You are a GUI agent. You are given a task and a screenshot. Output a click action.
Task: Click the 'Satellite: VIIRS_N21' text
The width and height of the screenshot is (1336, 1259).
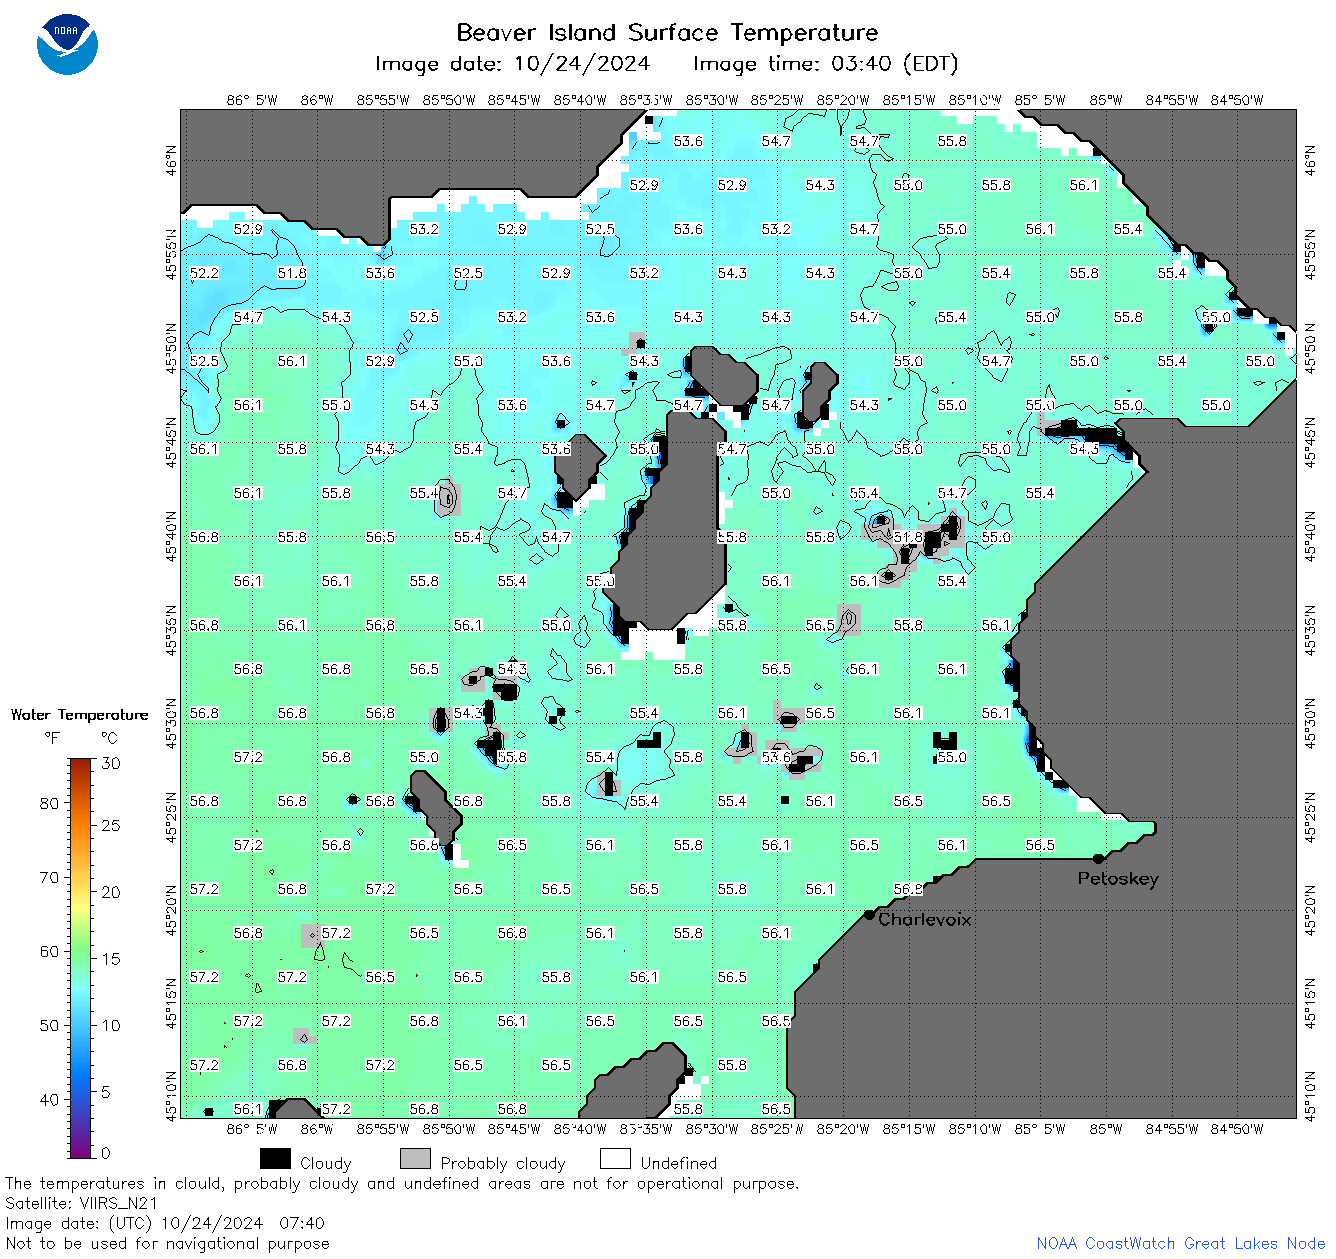(x=82, y=1203)
